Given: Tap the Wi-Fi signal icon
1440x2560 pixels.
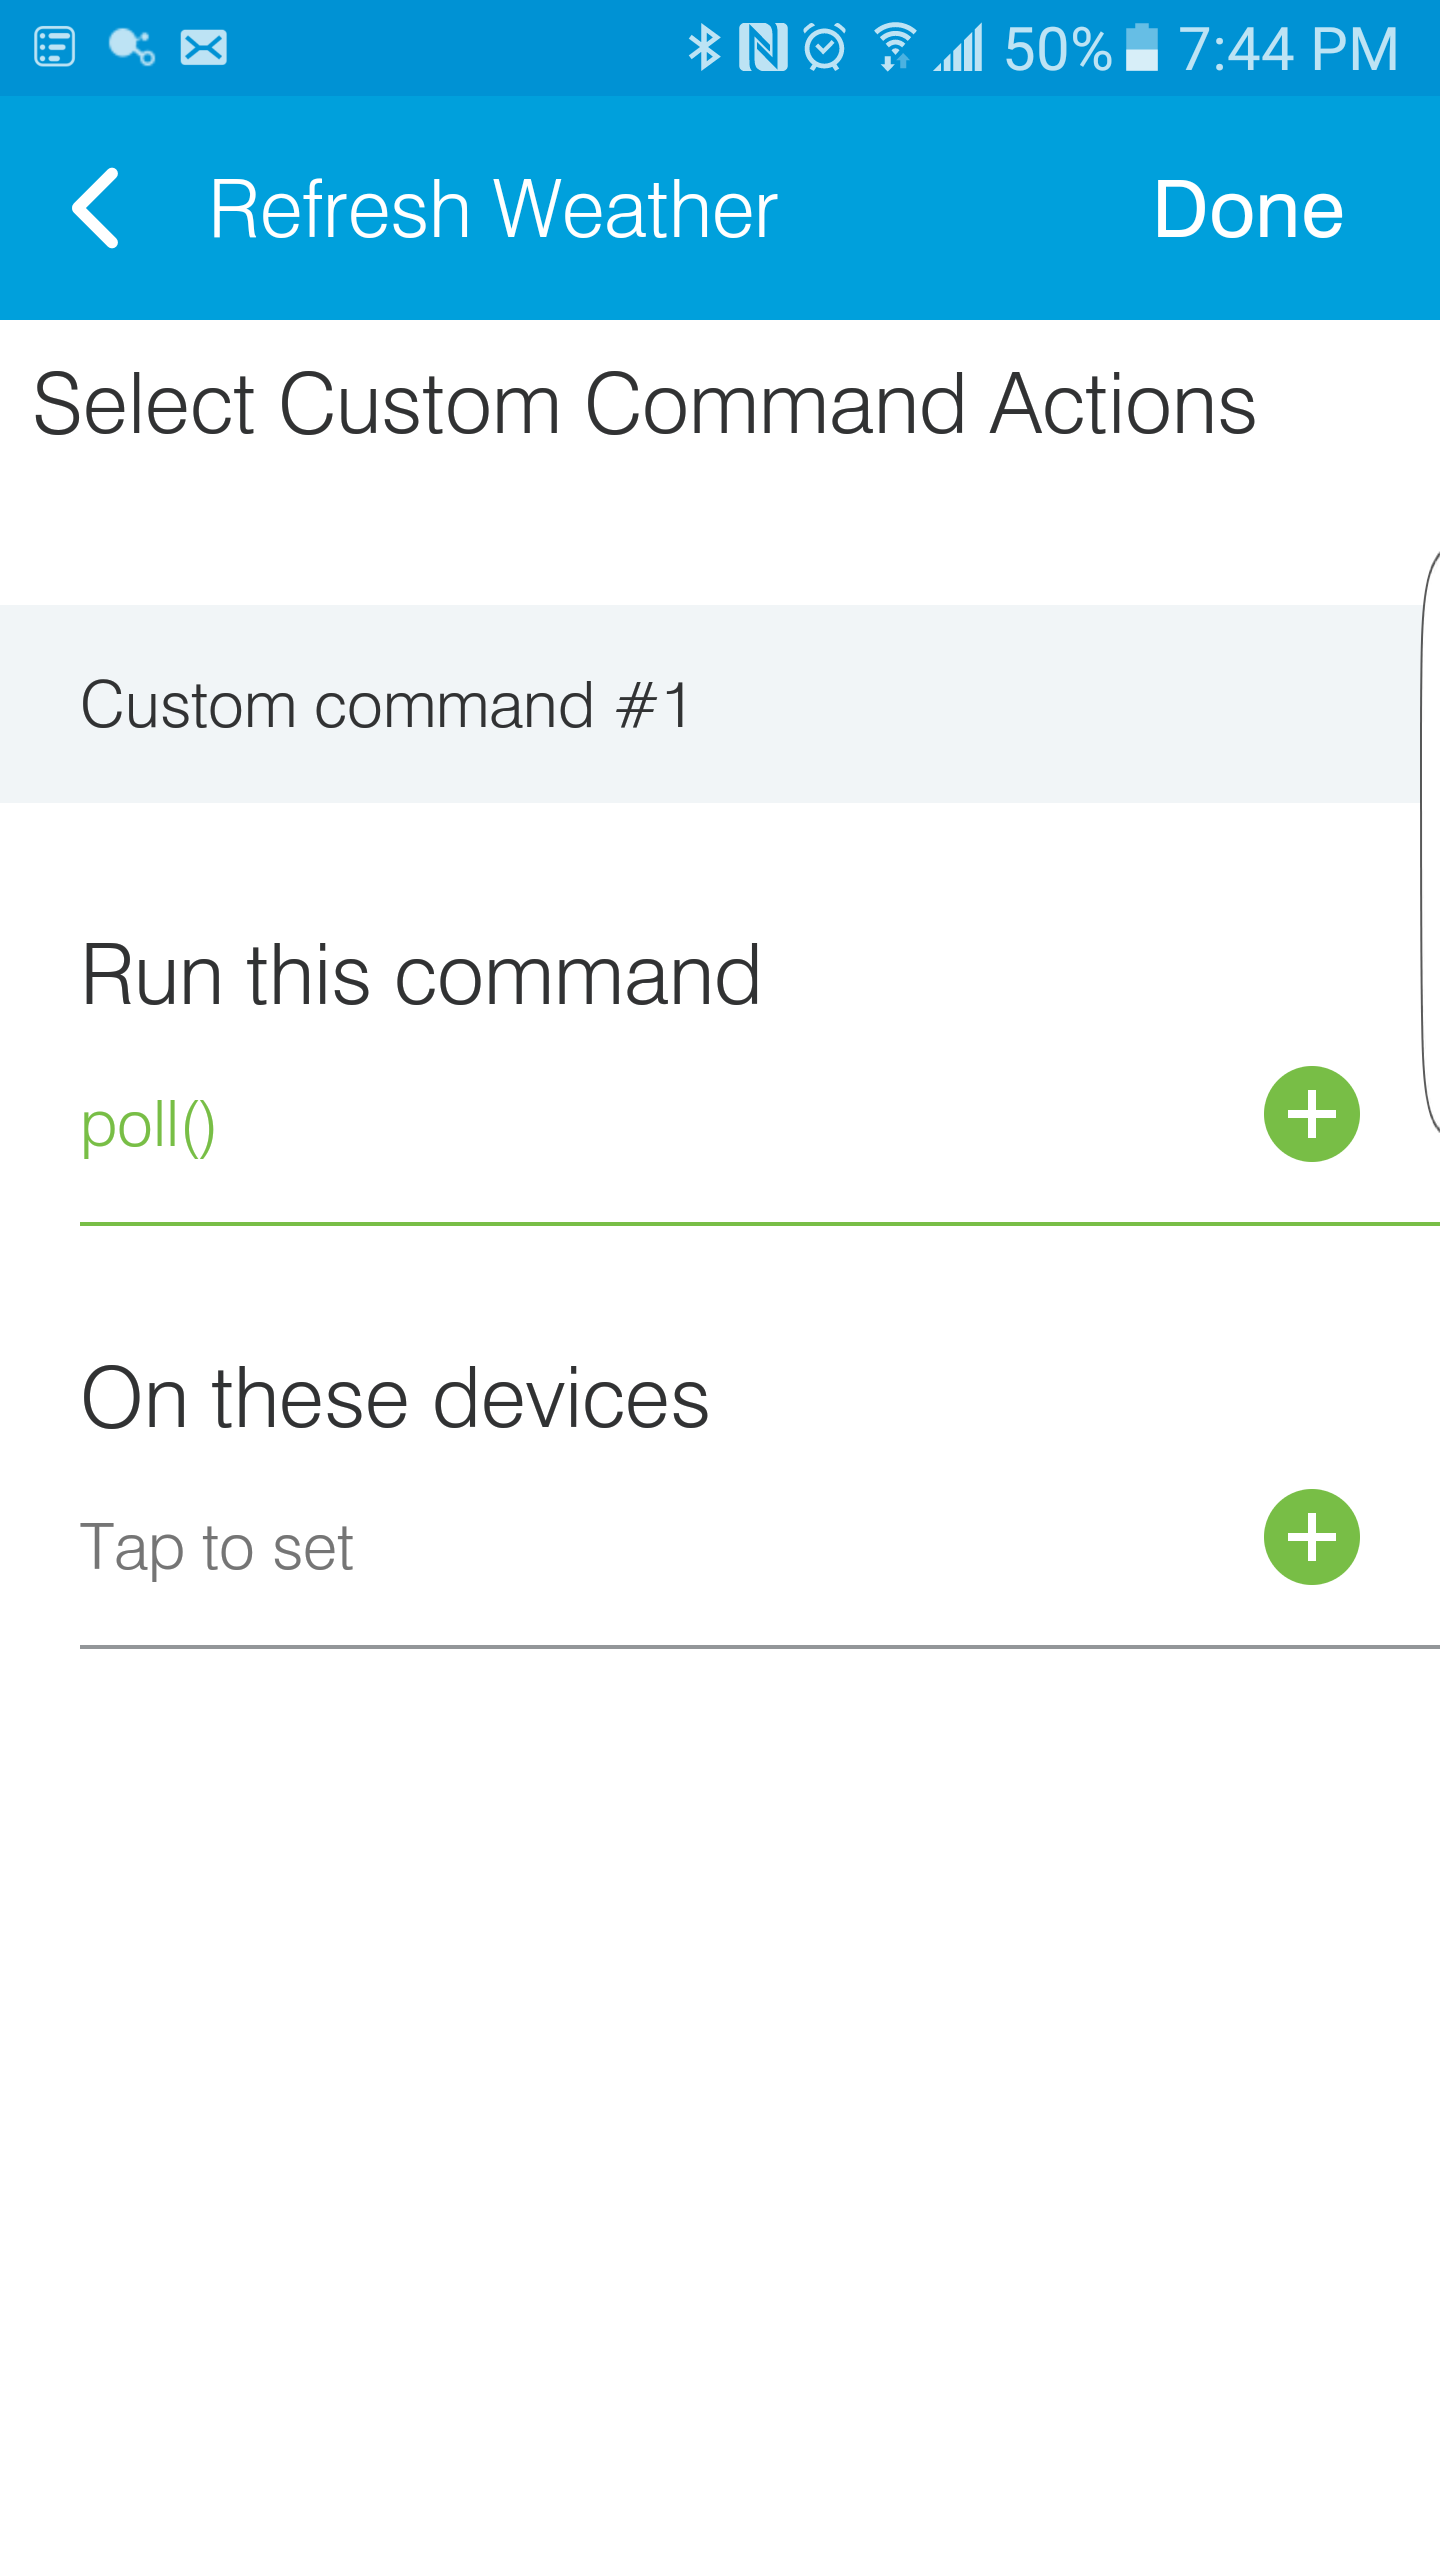Looking at the screenshot, I should click(894, 48).
